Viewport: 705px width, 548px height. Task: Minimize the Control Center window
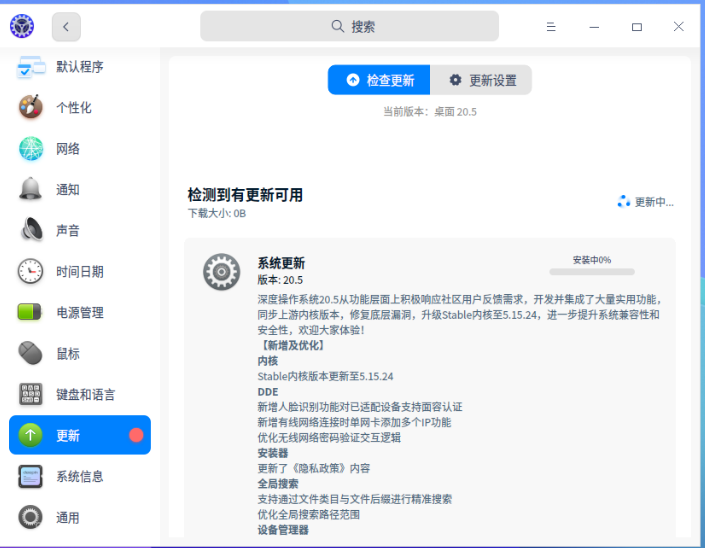[594, 27]
